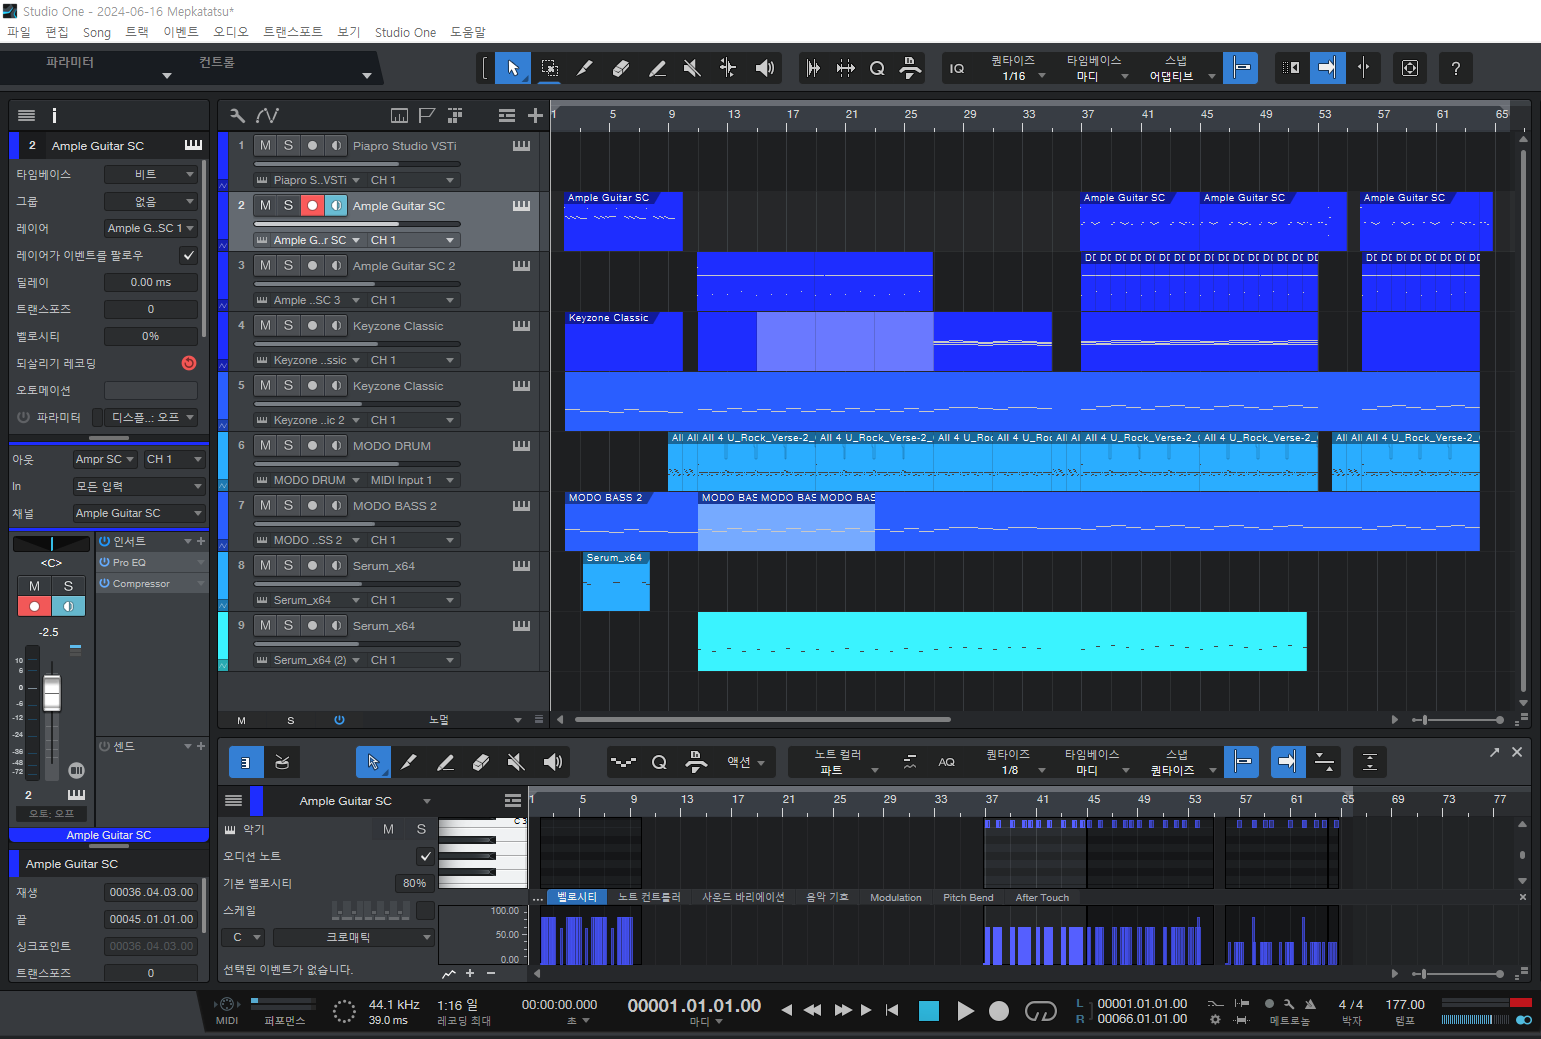Image resolution: width=1541 pixels, height=1039 pixels.
Task: Click the start 00036.04.03.00 field
Action: [x=151, y=892]
